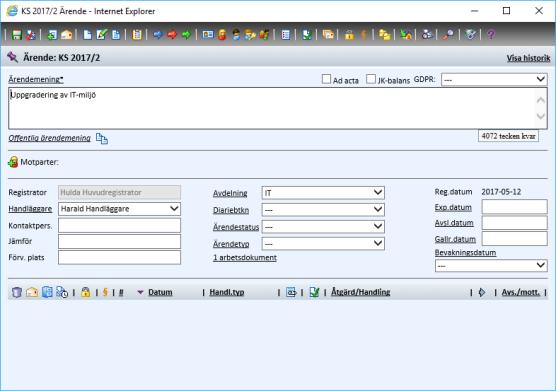This screenshot has height=391, width=556.
Task: Click the magnifier search toolbar icon
Action: coord(448,35)
